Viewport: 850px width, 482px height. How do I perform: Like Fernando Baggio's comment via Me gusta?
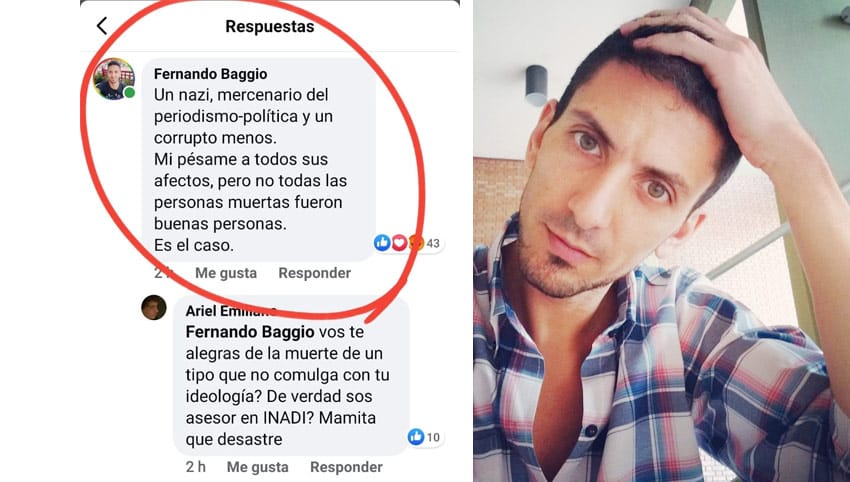(226, 273)
